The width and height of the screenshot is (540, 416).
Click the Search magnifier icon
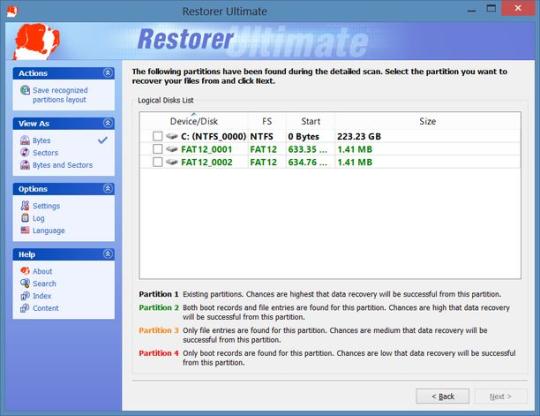[x=25, y=283]
